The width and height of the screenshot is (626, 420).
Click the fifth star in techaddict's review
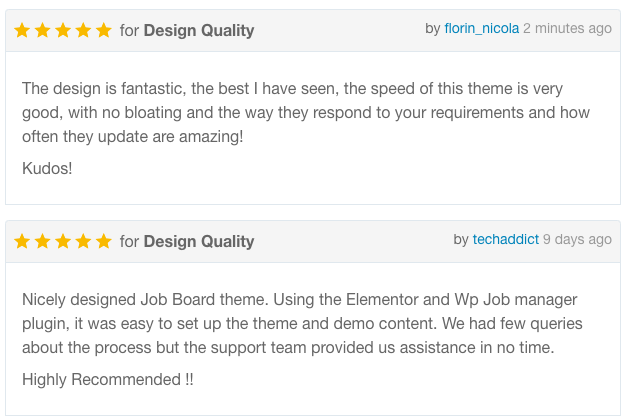tap(104, 241)
